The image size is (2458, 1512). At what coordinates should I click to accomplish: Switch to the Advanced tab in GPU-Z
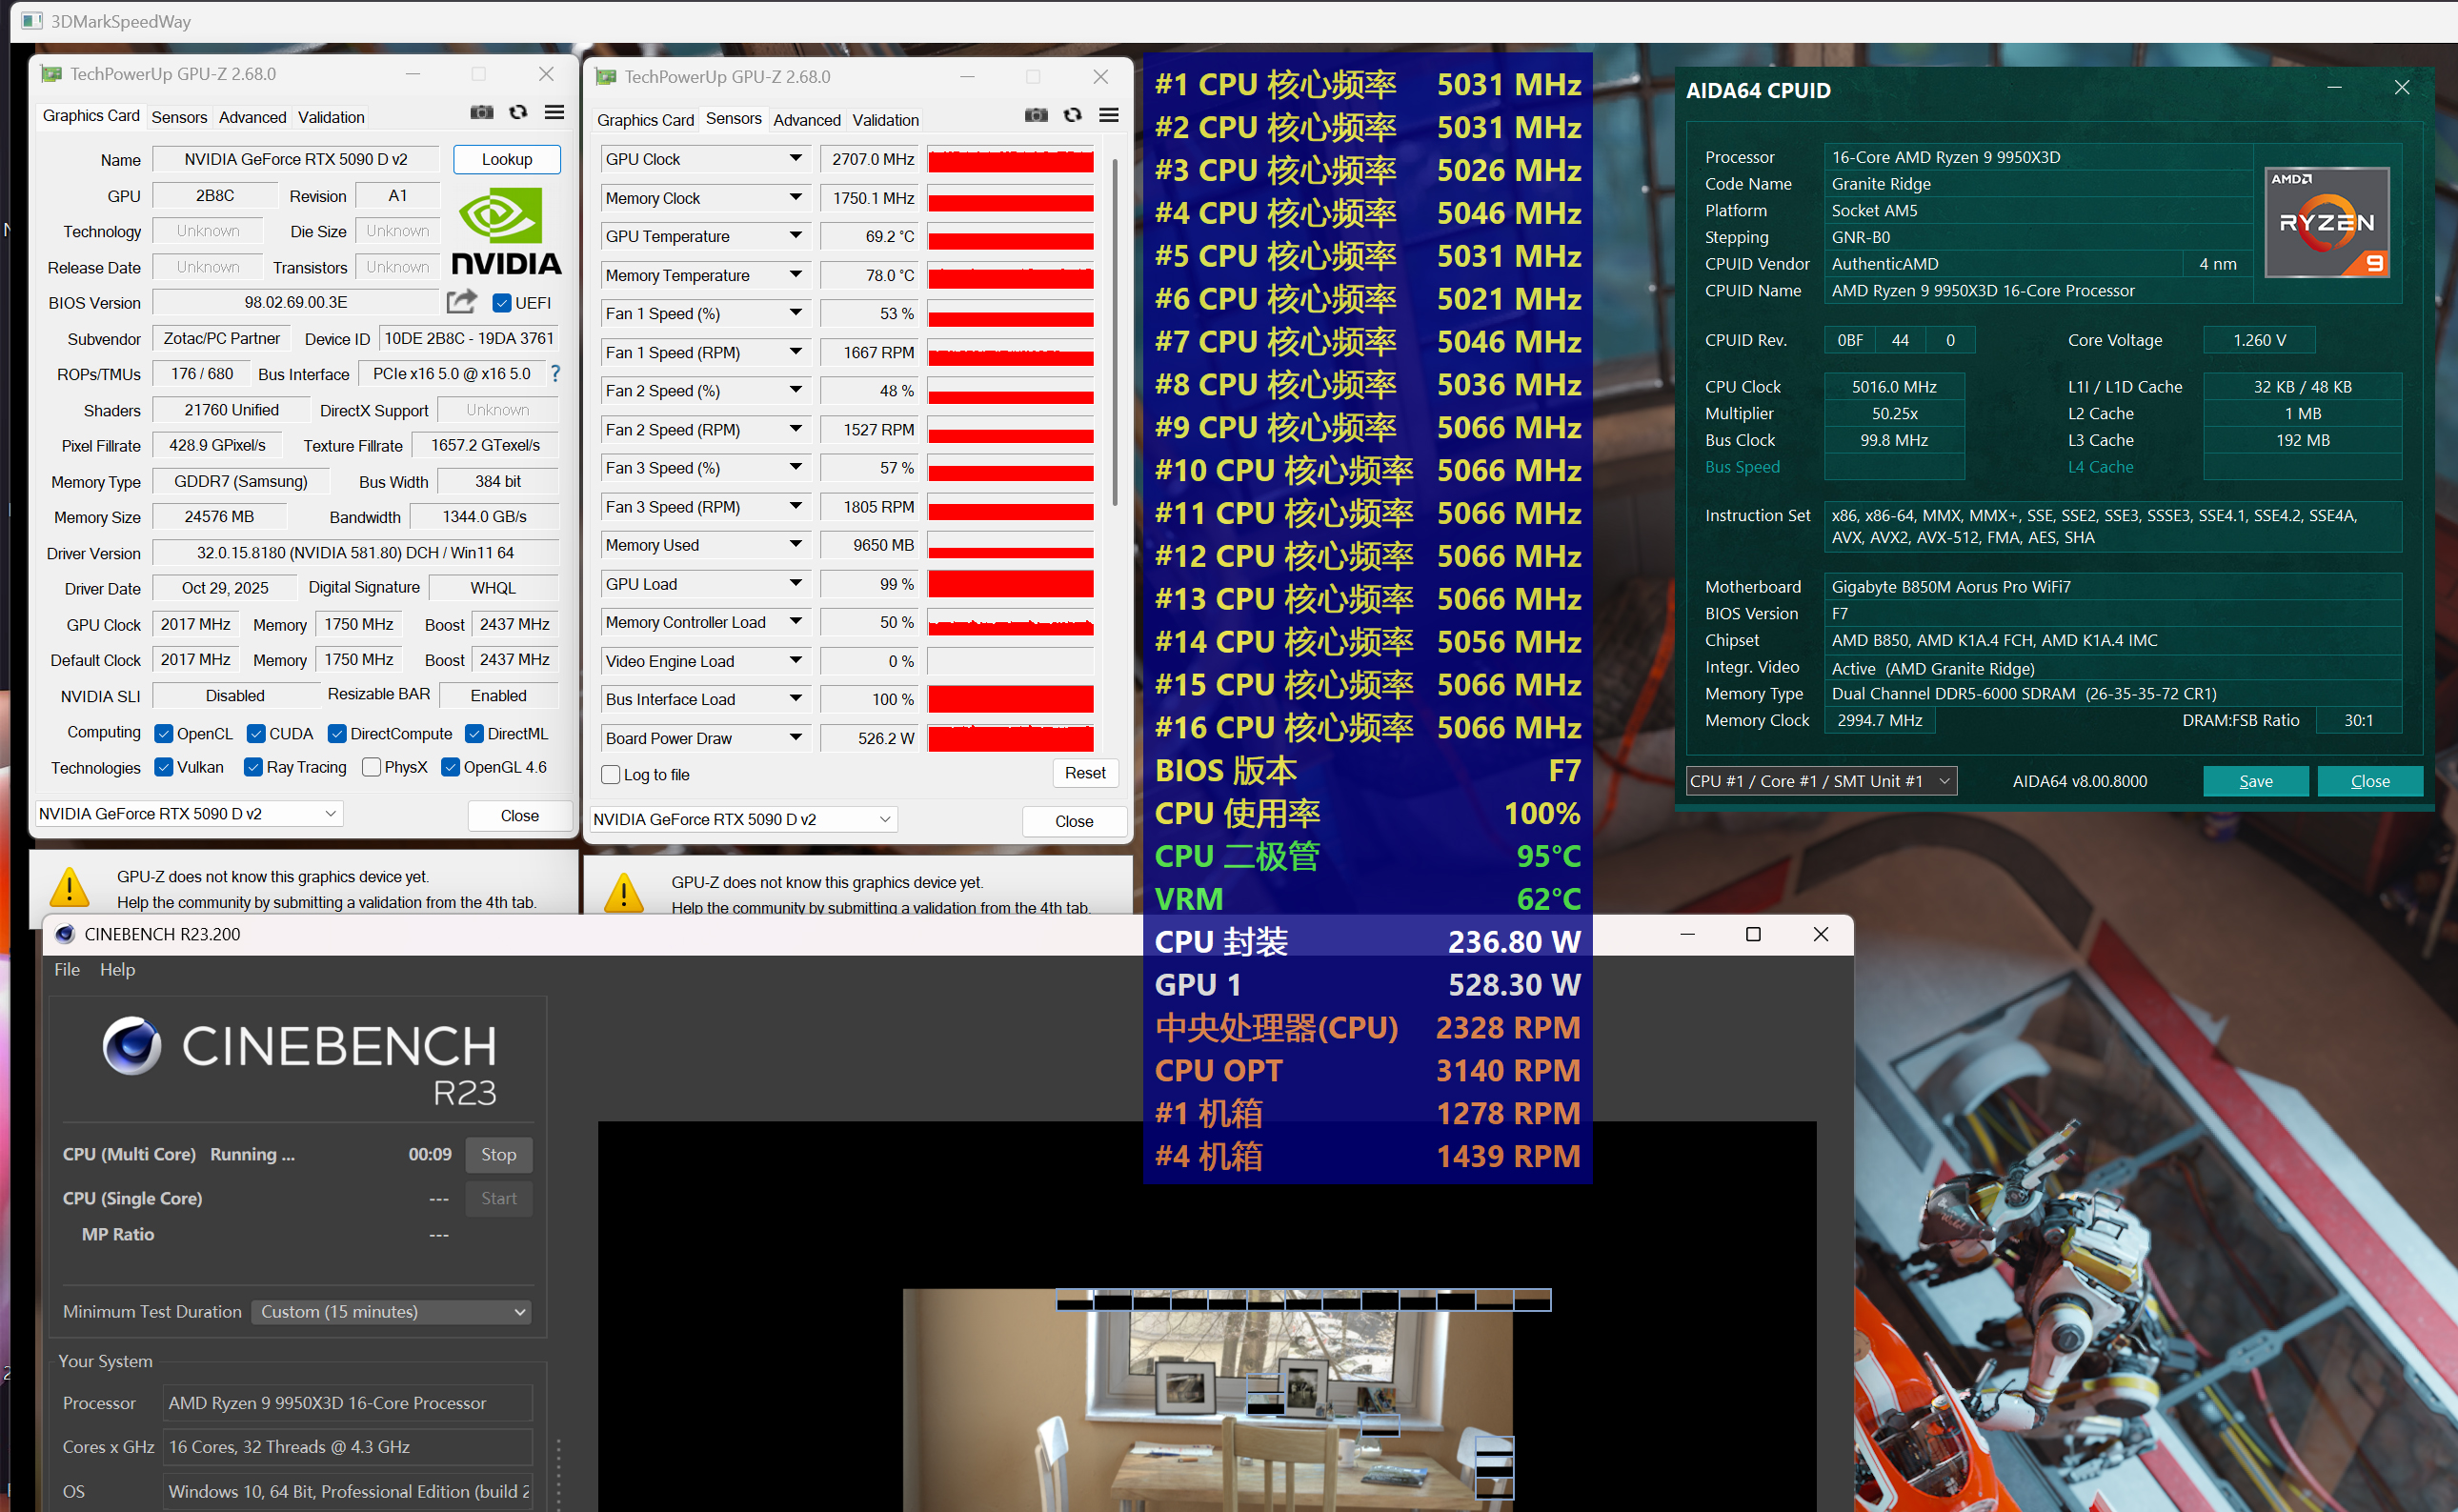click(252, 117)
